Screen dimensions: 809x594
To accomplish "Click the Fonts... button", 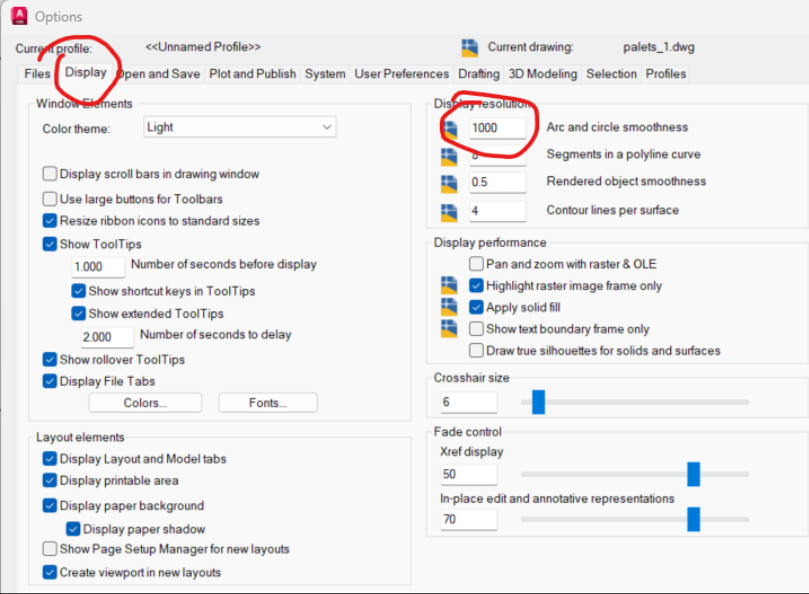I will [x=268, y=403].
